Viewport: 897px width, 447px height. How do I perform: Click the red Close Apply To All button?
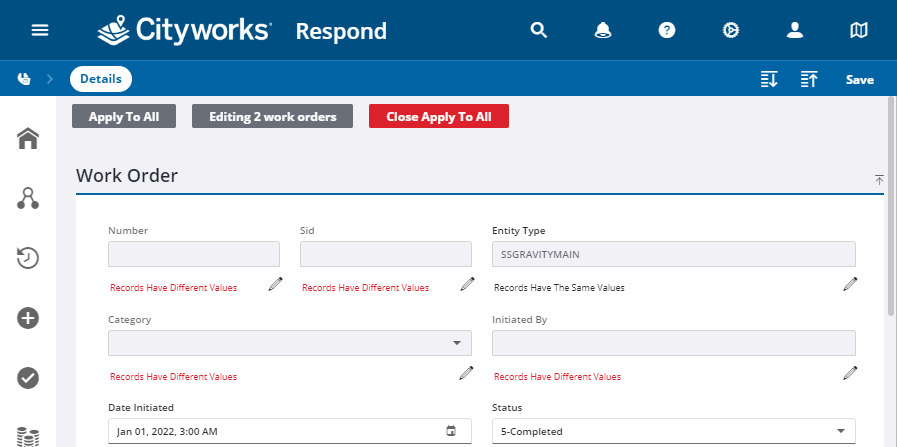coord(439,117)
